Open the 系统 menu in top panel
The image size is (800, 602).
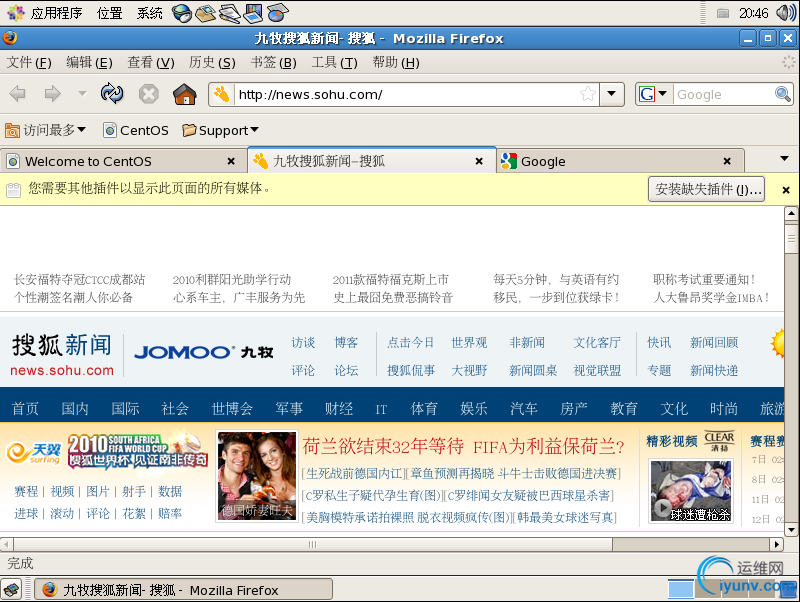[149, 13]
